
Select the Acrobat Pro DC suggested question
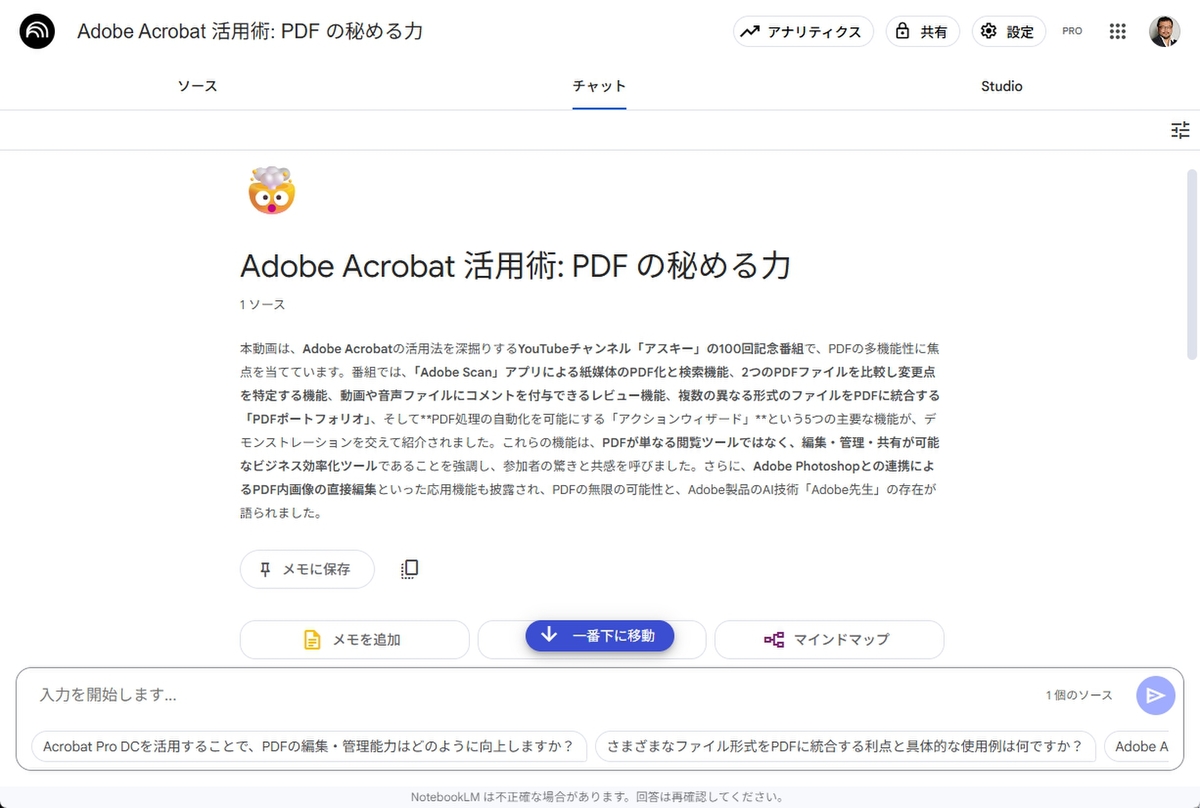[310, 746]
